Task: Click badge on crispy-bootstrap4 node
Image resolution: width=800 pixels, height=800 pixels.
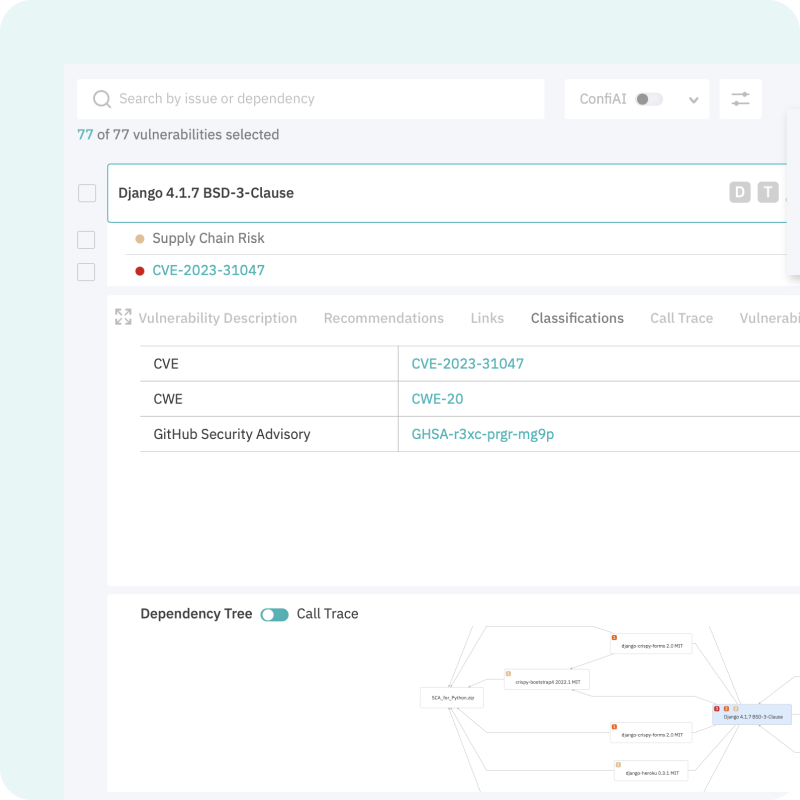Action: [508, 673]
